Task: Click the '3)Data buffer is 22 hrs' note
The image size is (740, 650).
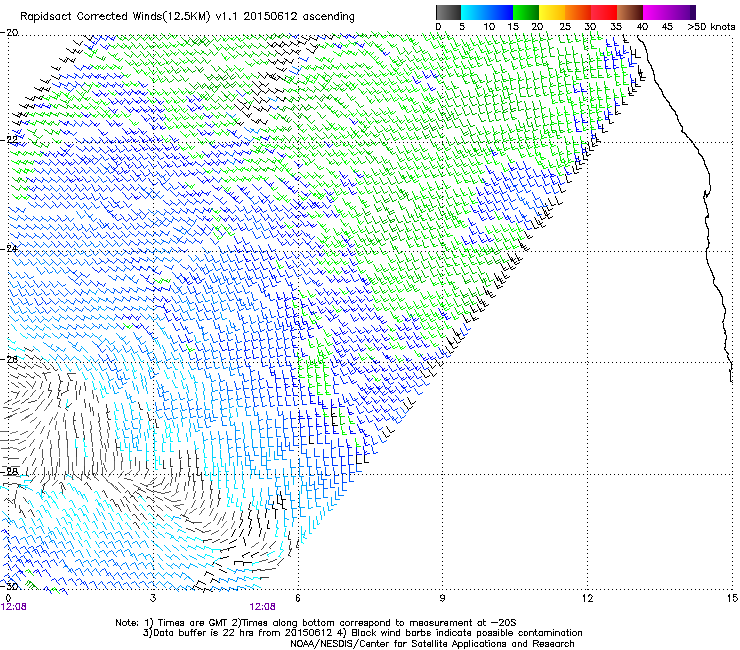Action: tap(197, 633)
